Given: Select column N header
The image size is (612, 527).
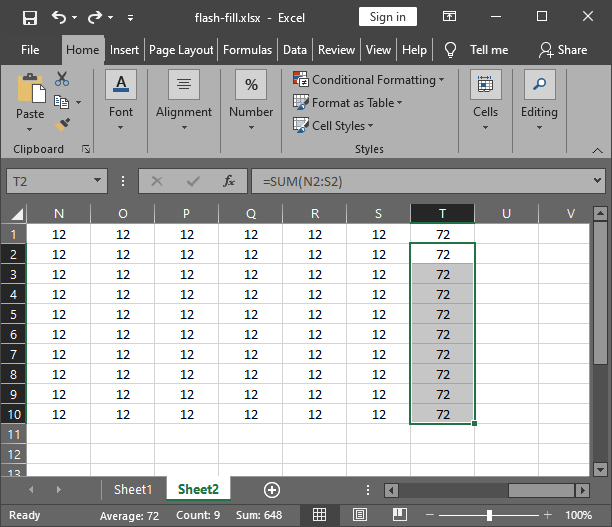Looking at the screenshot, I should coord(59,214).
